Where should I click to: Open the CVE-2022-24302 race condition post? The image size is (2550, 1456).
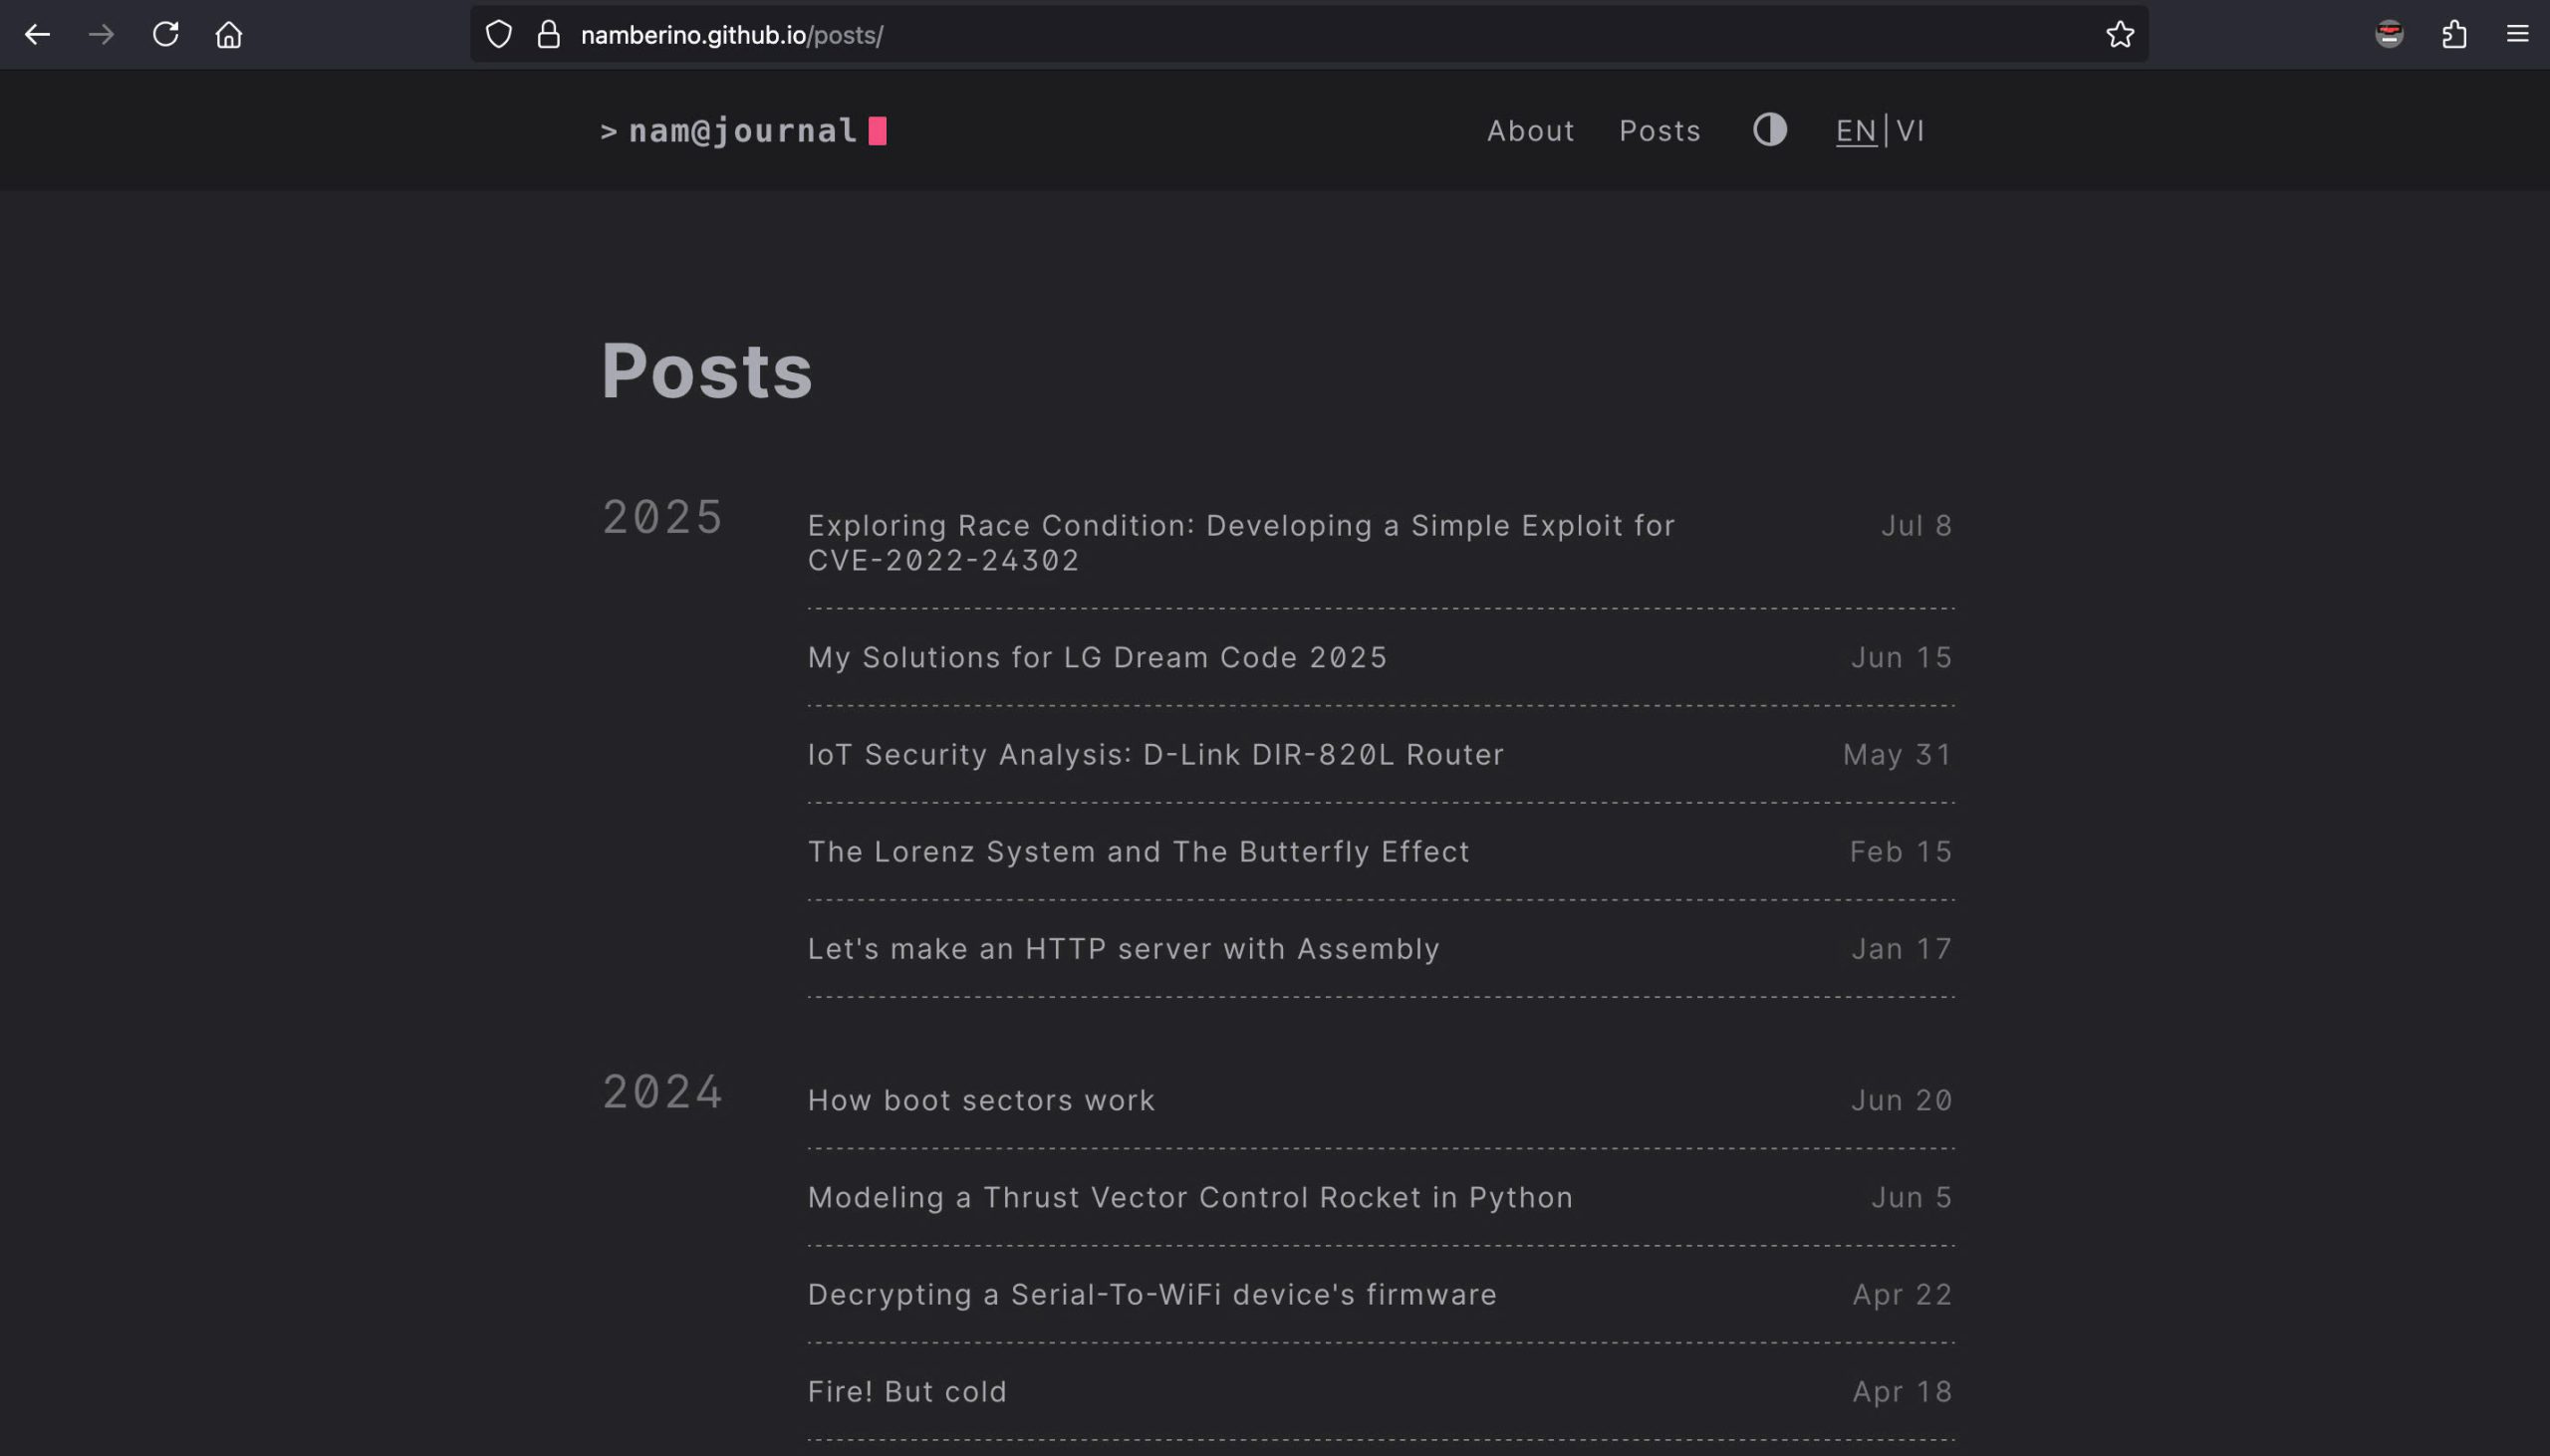[1240, 543]
